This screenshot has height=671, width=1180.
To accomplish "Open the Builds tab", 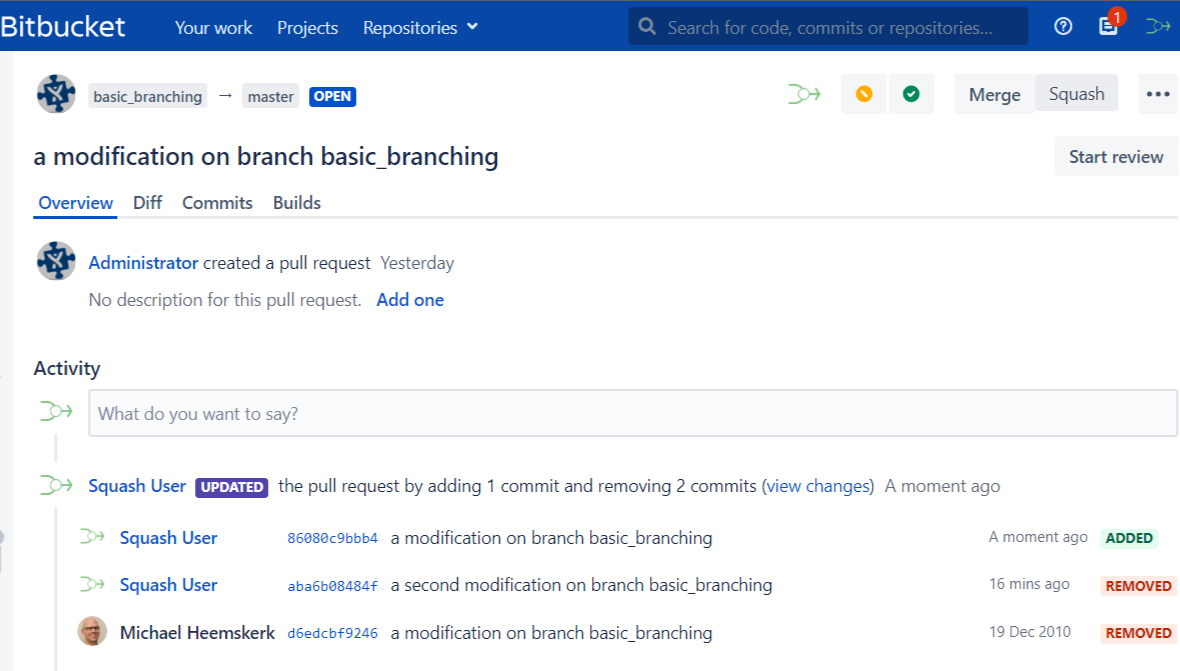I will pyautogui.click(x=297, y=203).
